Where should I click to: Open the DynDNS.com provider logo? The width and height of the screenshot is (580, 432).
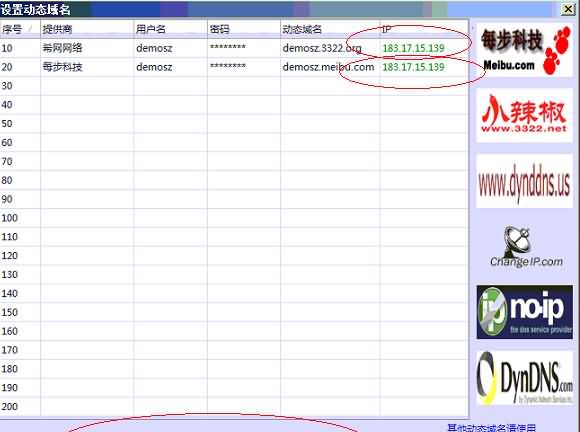pos(525,378)
